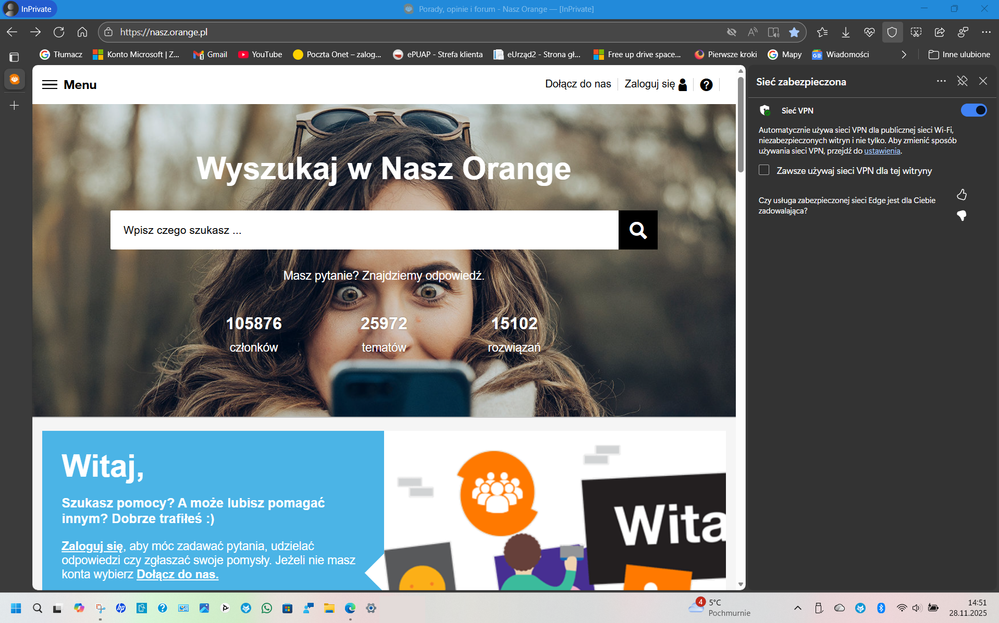Open more options menu in Sieć zabezpieczona panel
Viewport: 999px width, 623px height.
click(940, 81)
